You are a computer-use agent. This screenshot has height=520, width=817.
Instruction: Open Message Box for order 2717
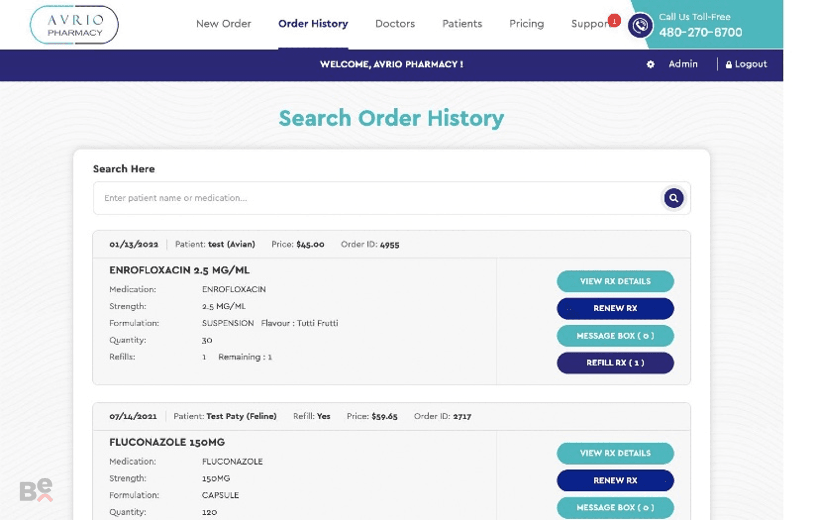[x=615, y=507]
